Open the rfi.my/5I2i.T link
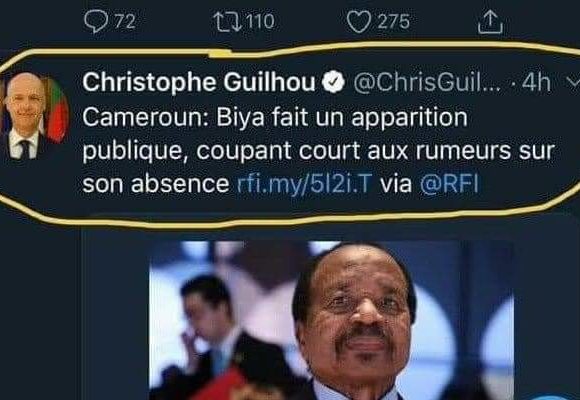The height and width of the screenshot is (400, 580). coord(304,184)
